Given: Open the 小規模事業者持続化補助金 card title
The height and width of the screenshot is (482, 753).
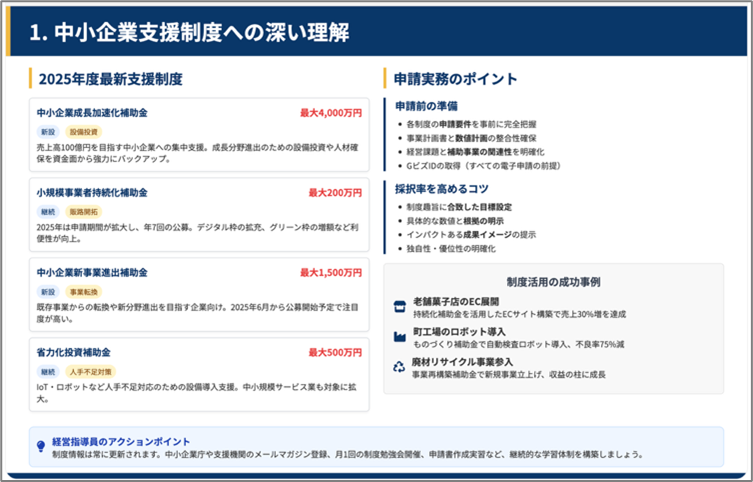Looking at the screenshot, I should (91, 192).
